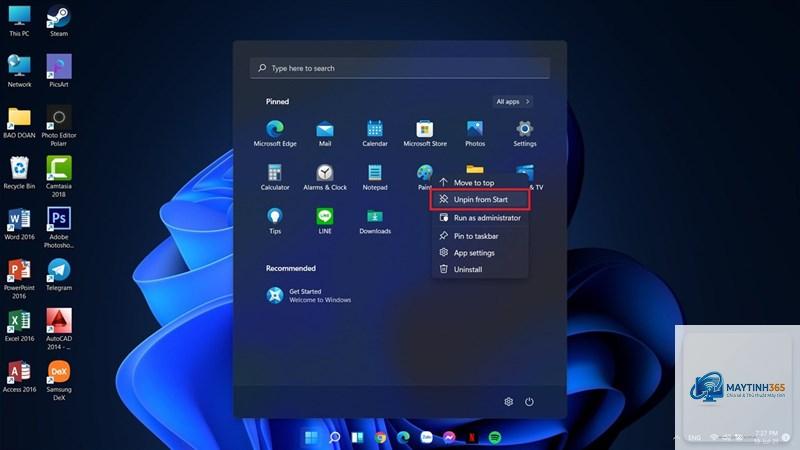Launch the Photos app
This screenshot has width=800, height=450.
[x=474, y=133]
